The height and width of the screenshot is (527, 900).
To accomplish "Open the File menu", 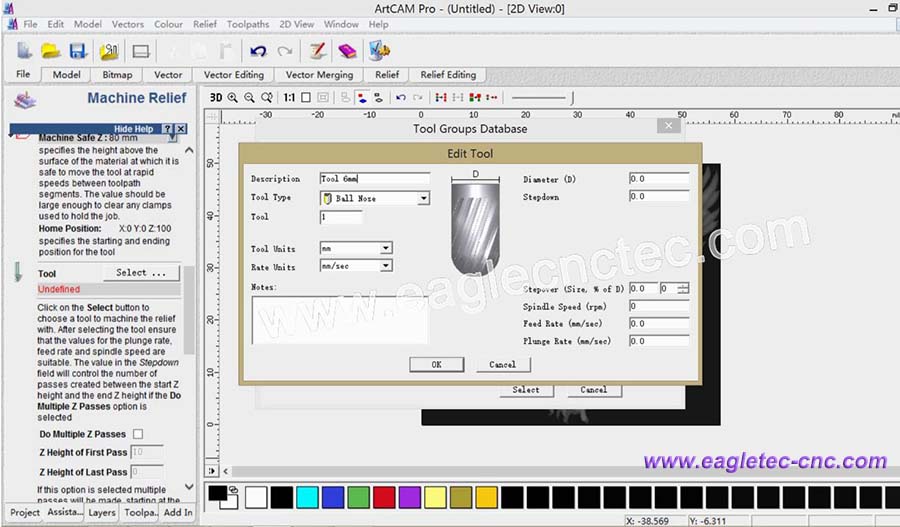I will [x=30, y=24].
